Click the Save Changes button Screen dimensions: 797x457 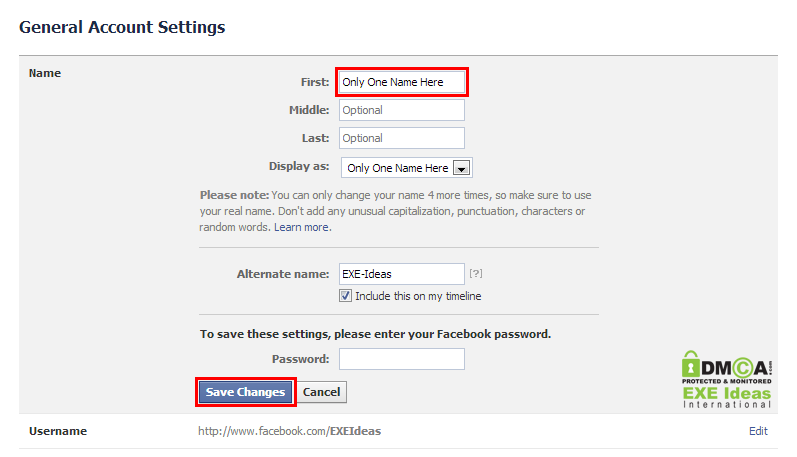[x=245, y=392]
